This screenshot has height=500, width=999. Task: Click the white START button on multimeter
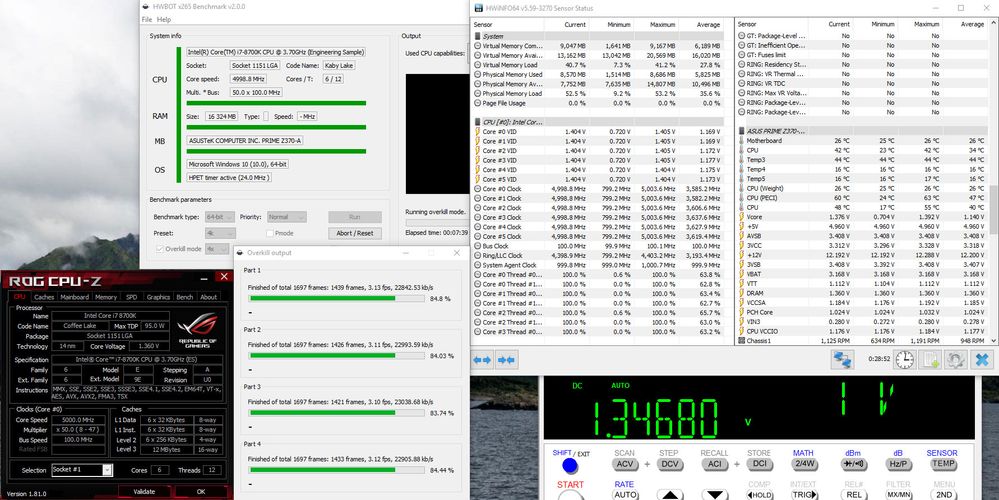point(570,496)
